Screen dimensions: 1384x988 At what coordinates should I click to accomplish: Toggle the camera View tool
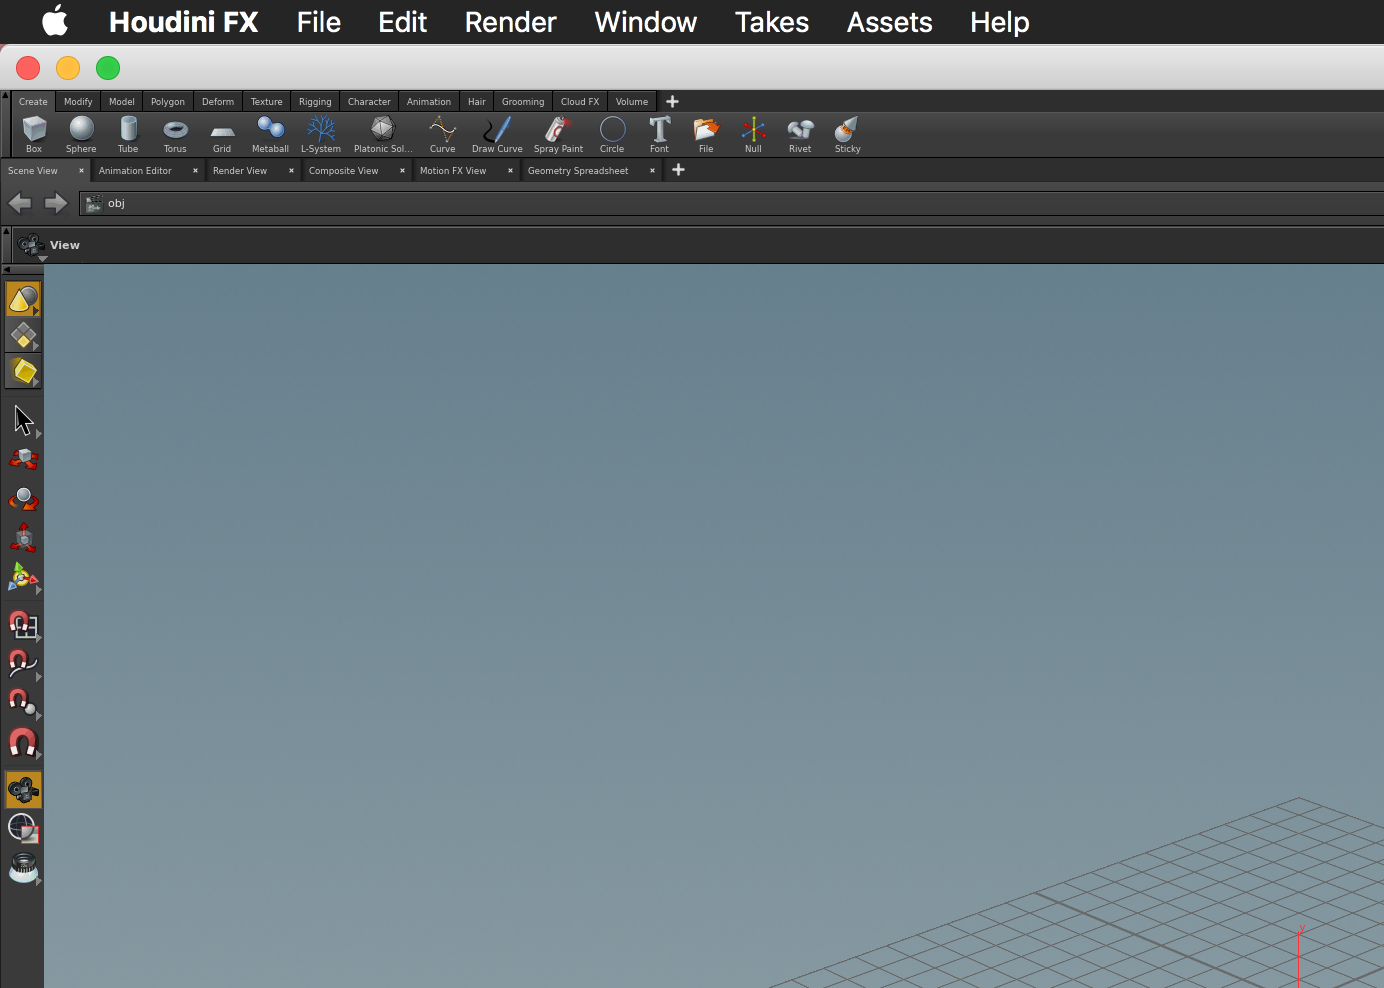[x=23, y=790]
